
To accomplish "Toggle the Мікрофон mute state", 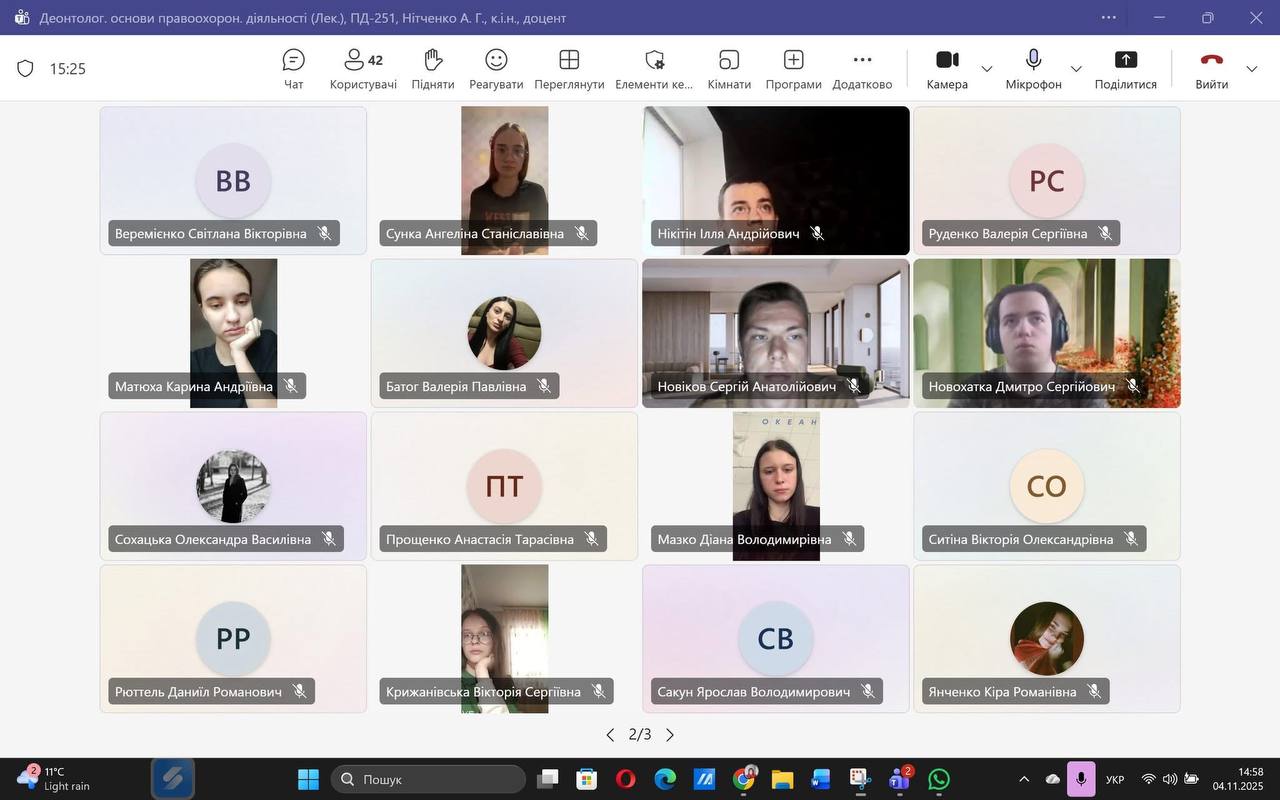I will click(1033, 69).
